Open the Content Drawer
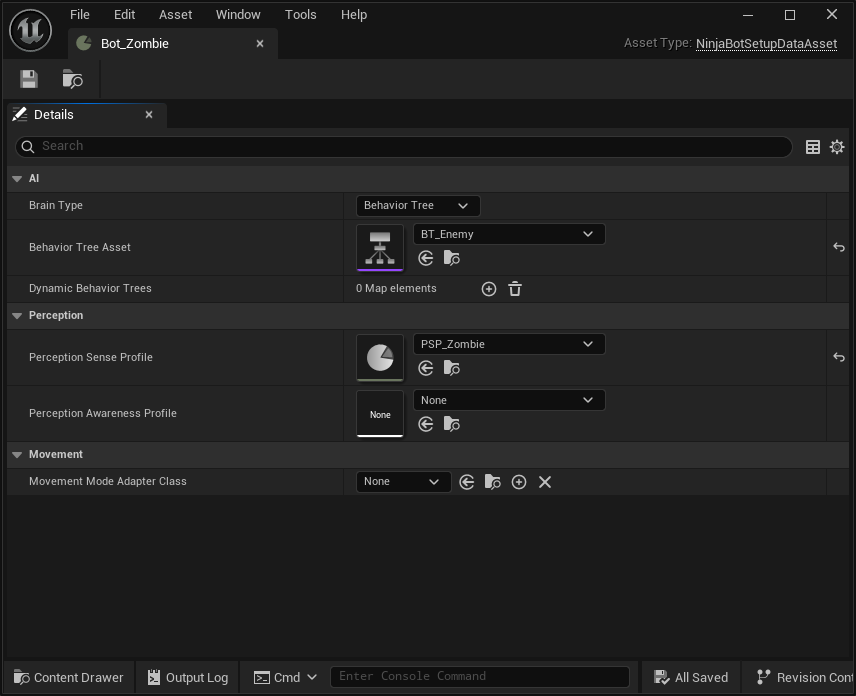The height and width of the screenshot is (696, 856). pos(67,677)
